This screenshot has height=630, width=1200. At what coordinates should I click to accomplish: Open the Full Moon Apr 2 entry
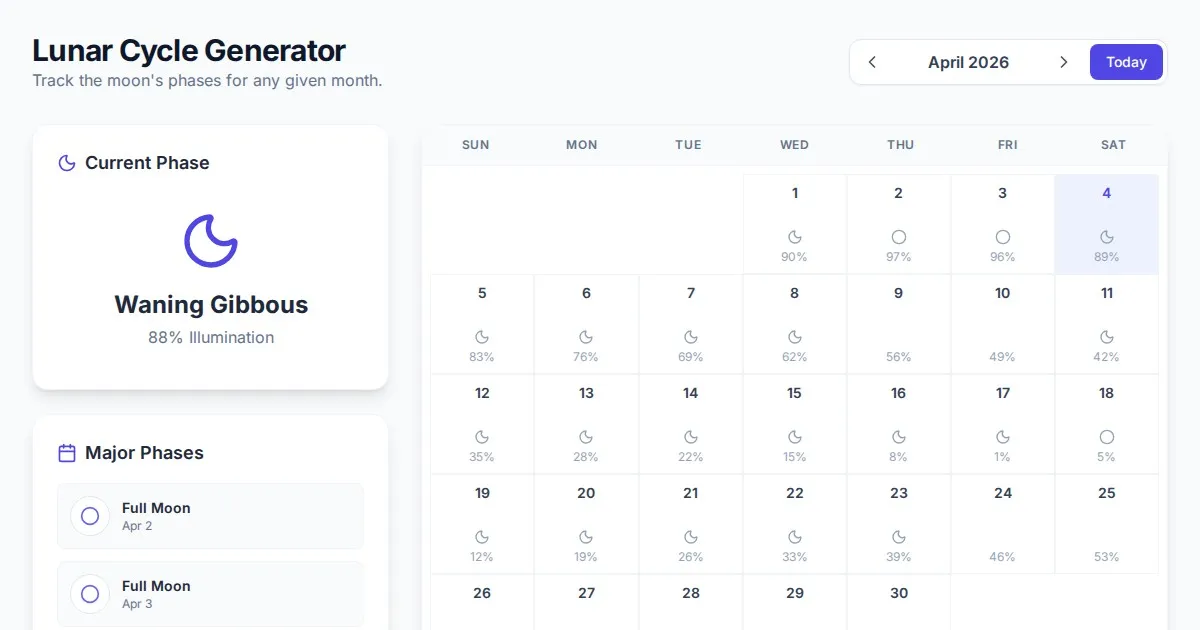click(x=210, y=516)
